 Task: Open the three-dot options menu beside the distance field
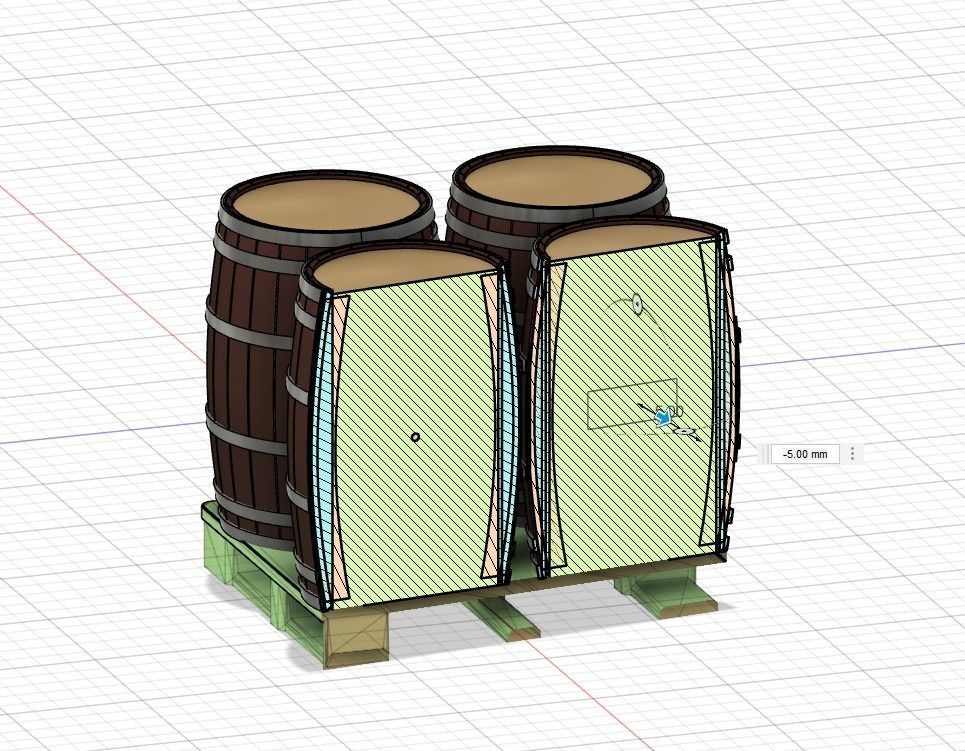(x=852, y=454)
